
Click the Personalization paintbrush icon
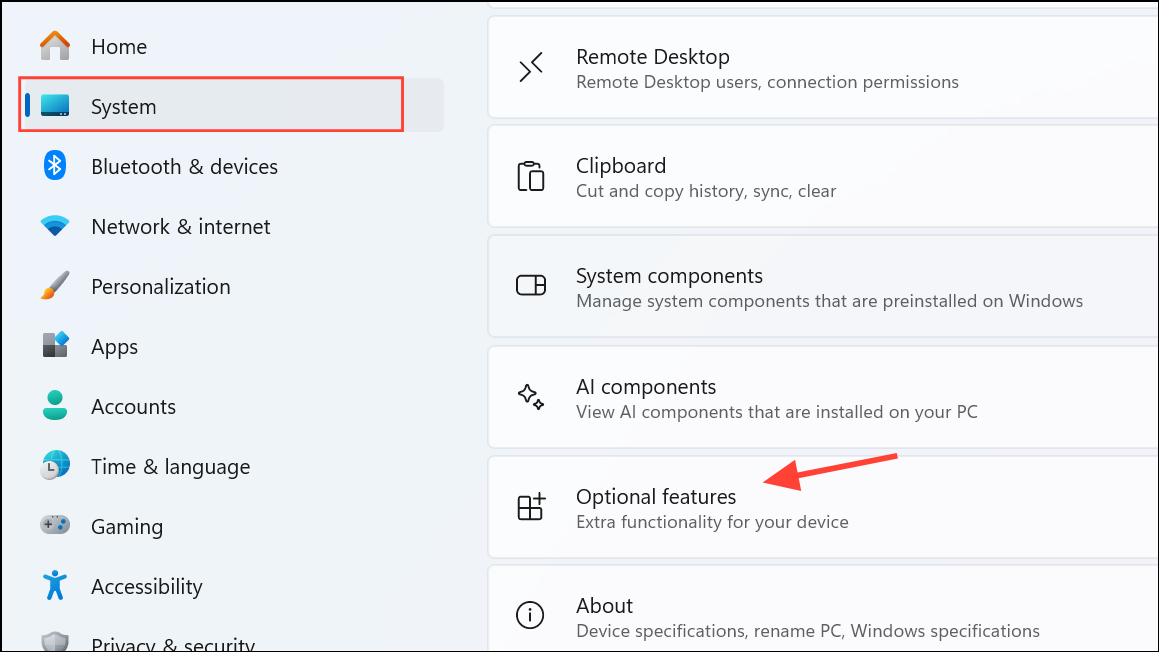tap(55, 285)
